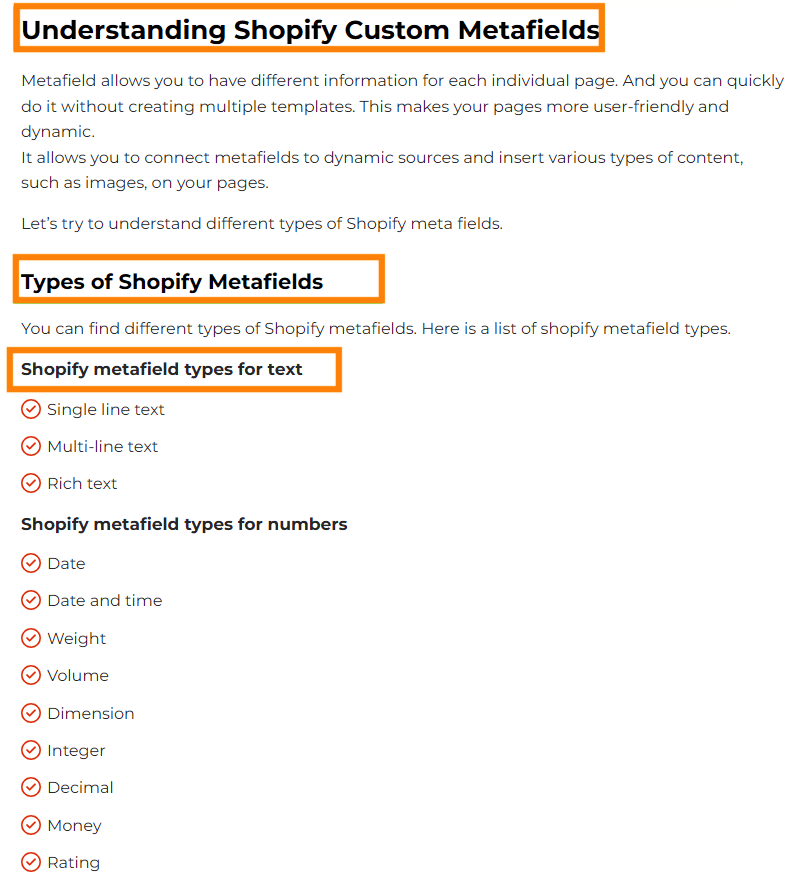Click the check icon beside Rich text

click(x=31, y=483)
